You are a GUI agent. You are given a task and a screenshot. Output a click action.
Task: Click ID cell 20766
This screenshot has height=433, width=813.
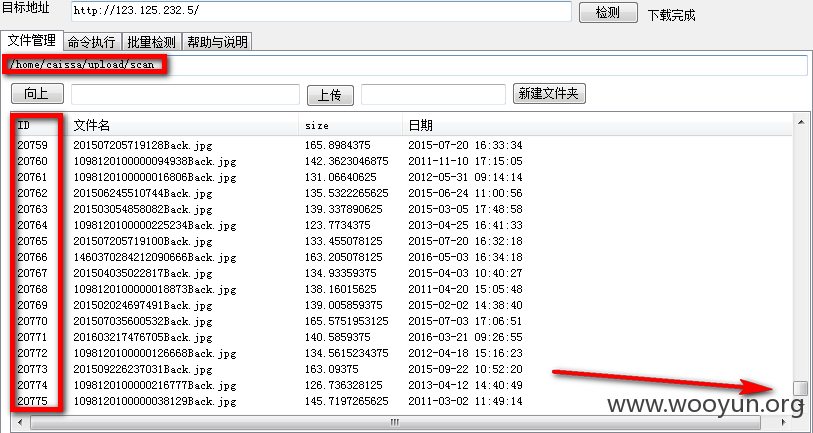(x=32, y=258)
